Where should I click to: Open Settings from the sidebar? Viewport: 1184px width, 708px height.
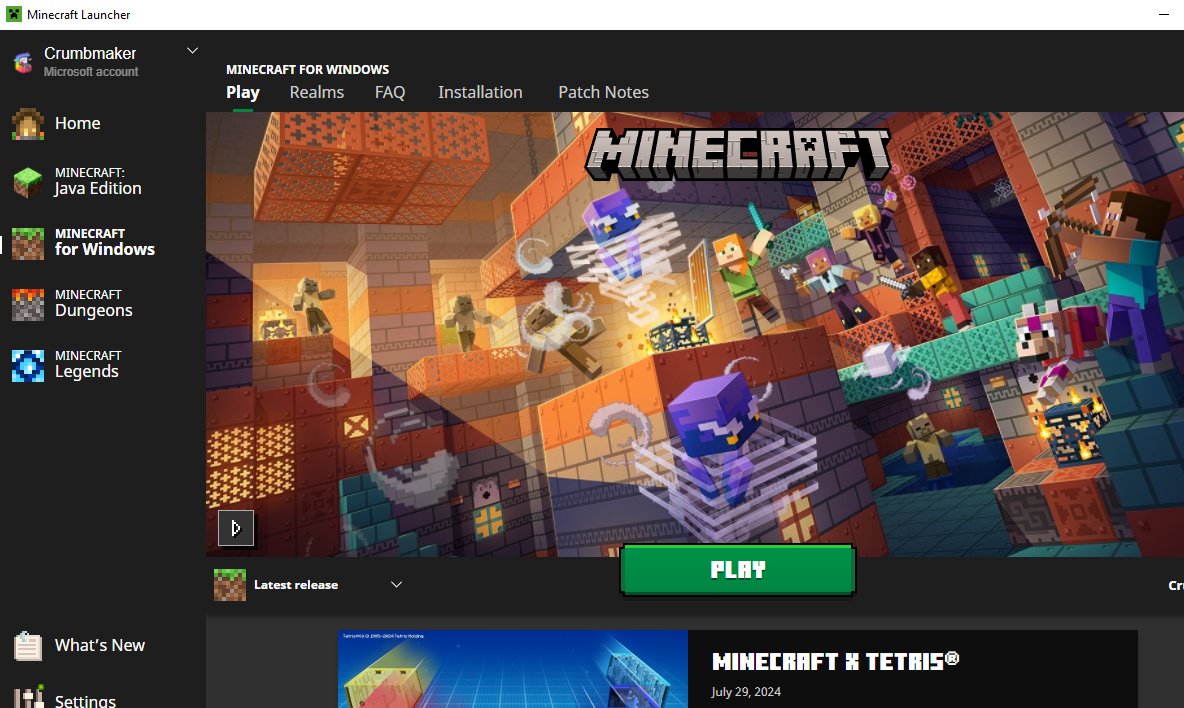85,700
